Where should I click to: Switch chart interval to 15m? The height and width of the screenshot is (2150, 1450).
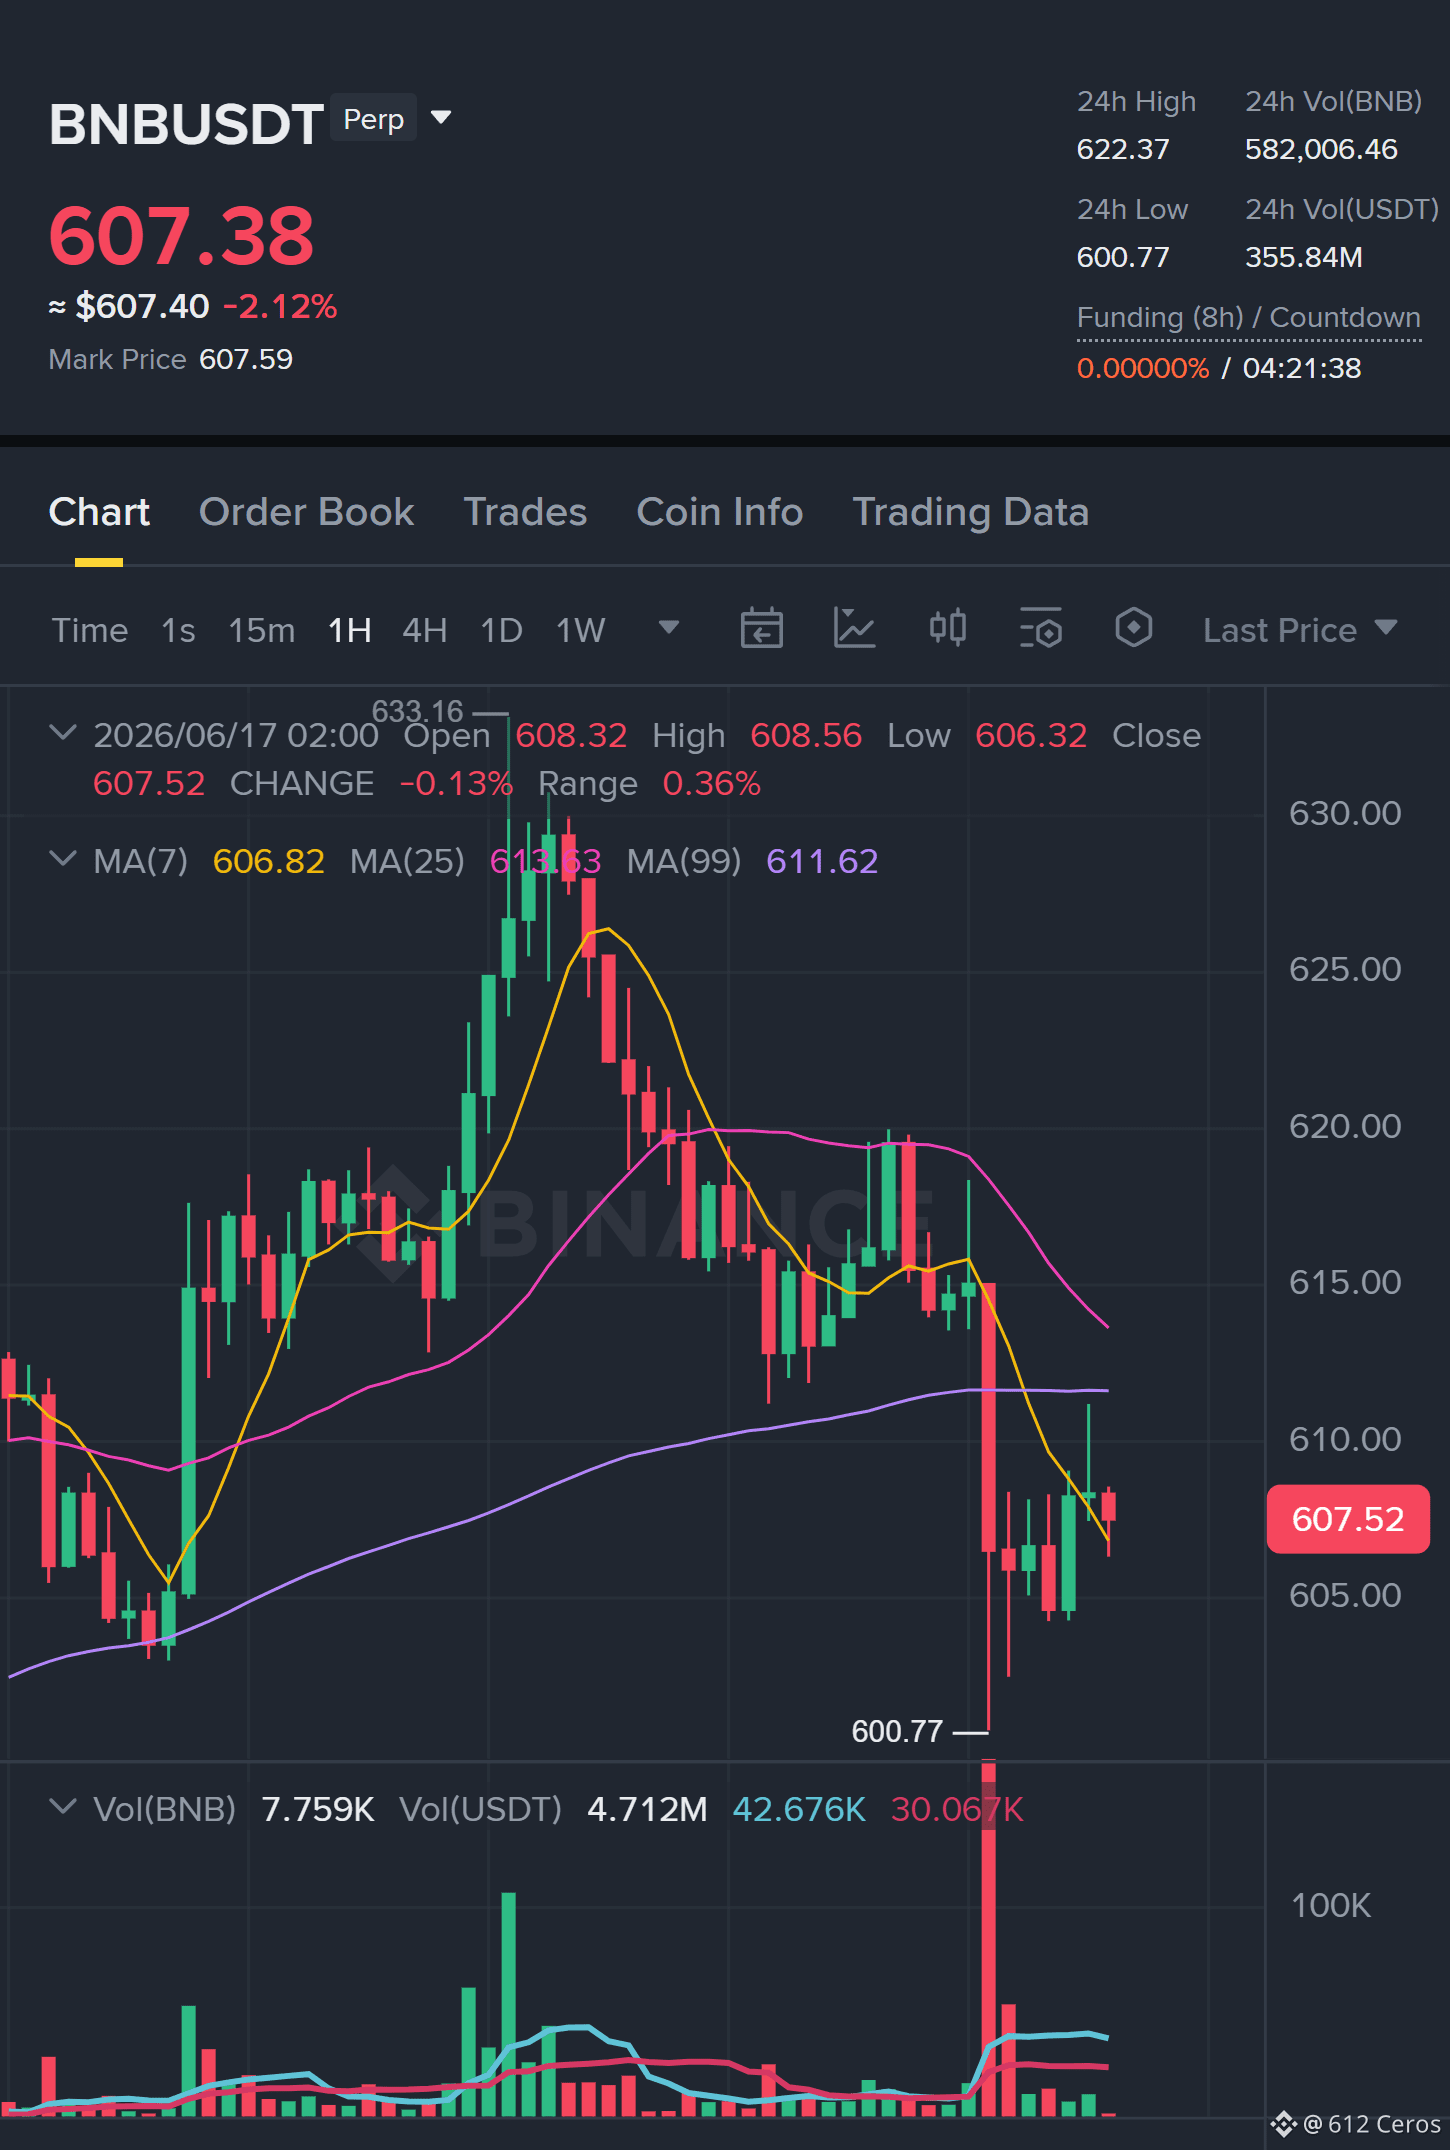[x=261, y=631]
